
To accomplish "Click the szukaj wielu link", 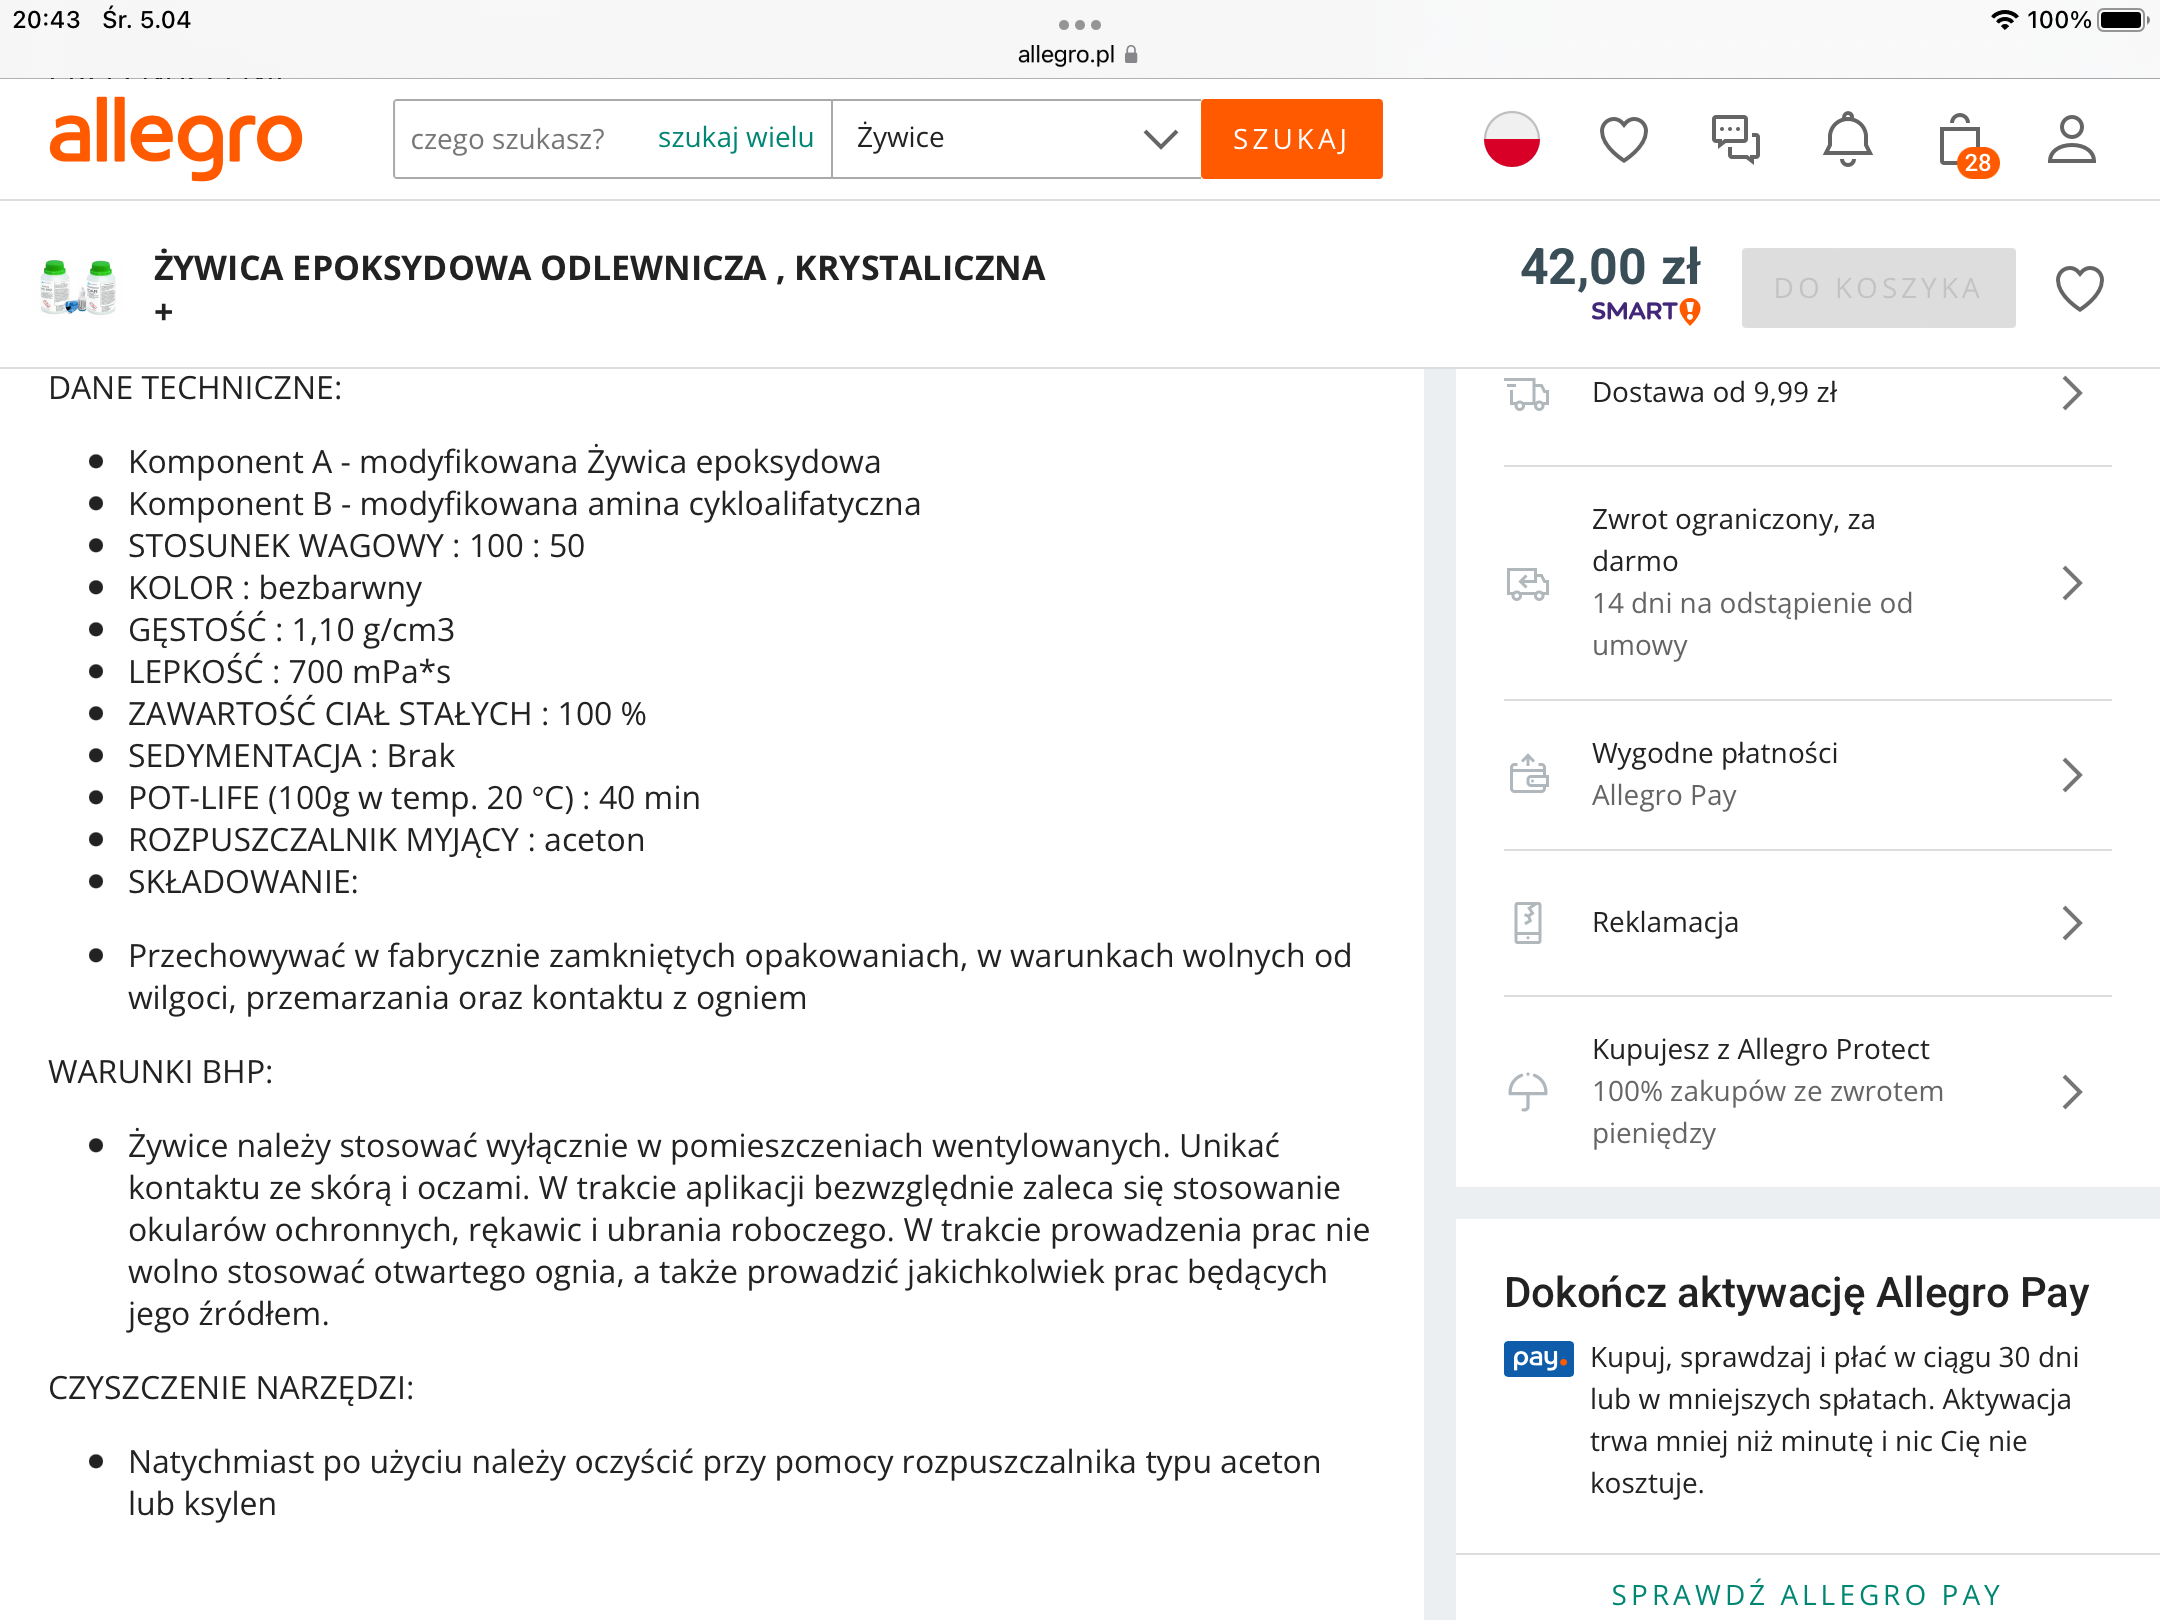I will click(x=735, y=138).
